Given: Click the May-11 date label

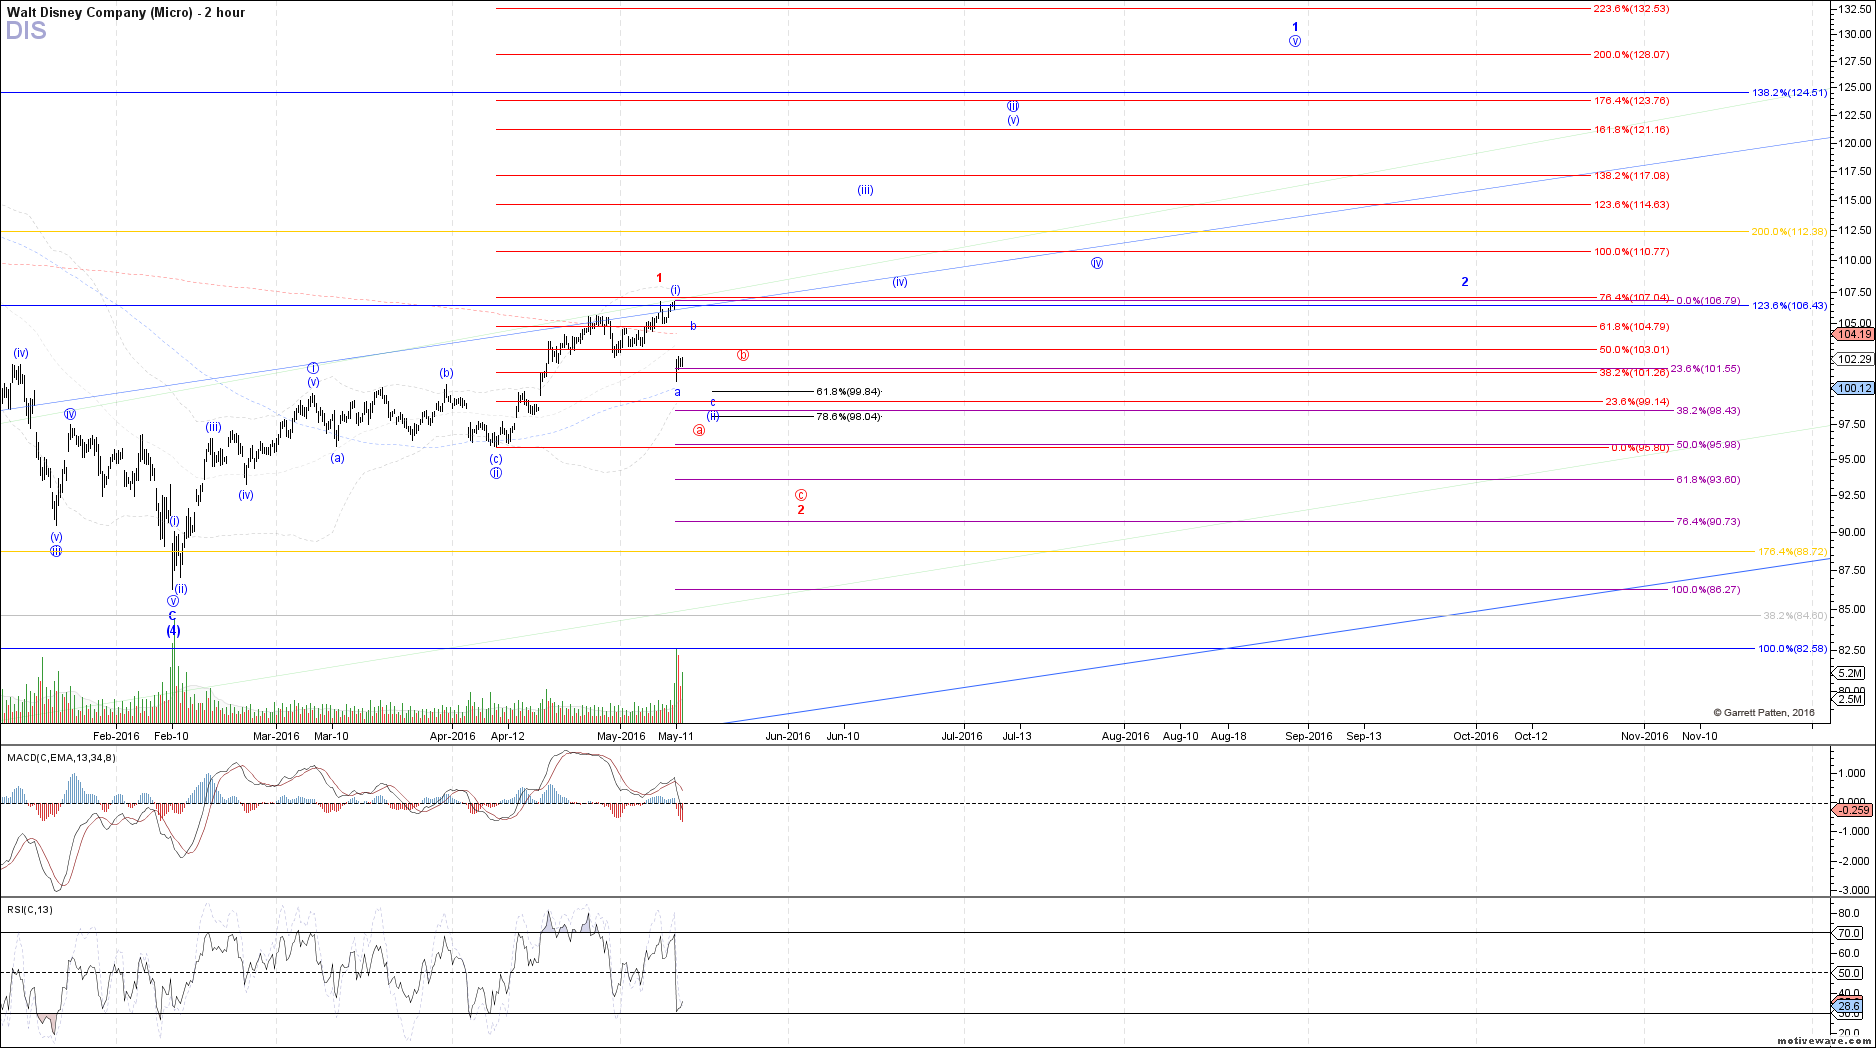Looking at the screenshot, I should (x=676, y=737).
